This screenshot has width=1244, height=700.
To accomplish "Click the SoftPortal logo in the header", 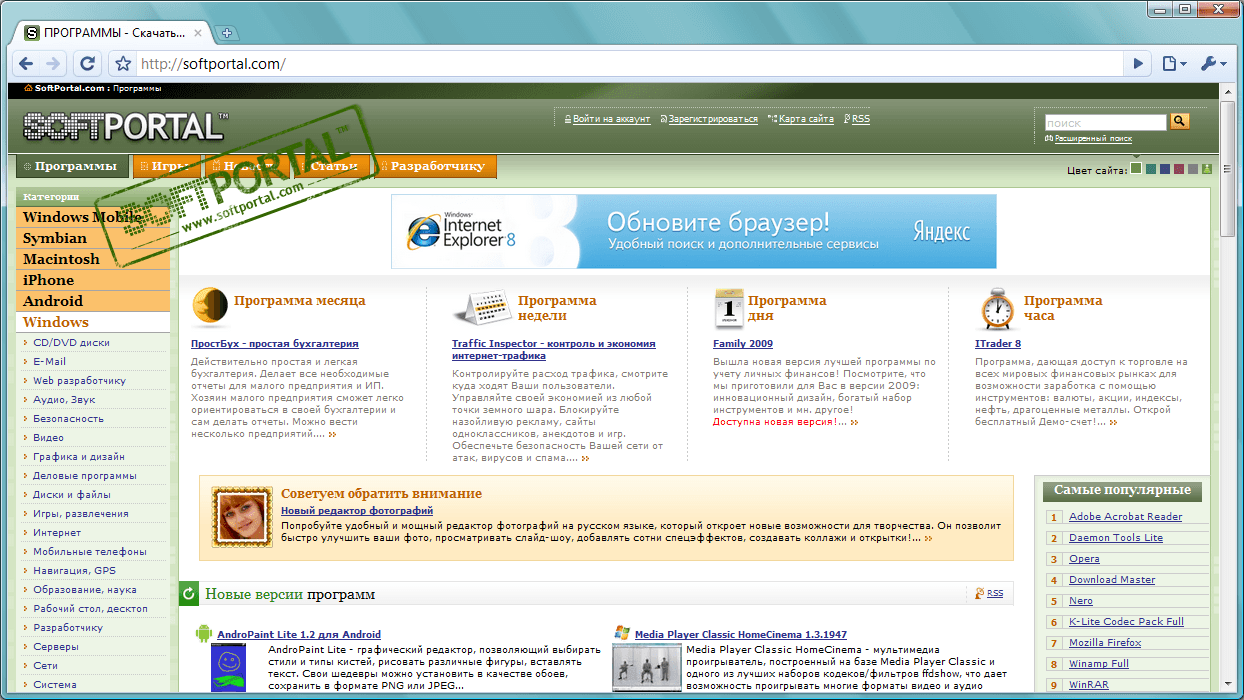I will point(125,126).
